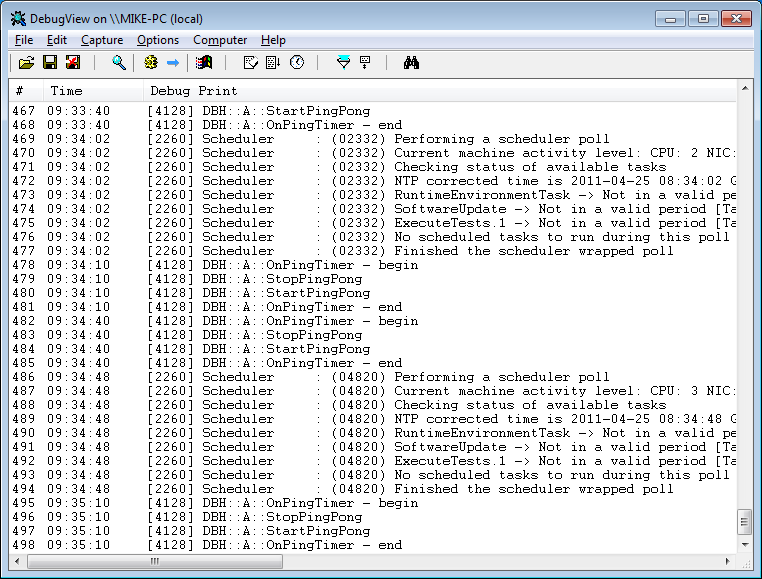The width and height of the screenshot is (762, 579).
Task: Select row 476 No scheduled tasks entry
Action: (372, 237)
